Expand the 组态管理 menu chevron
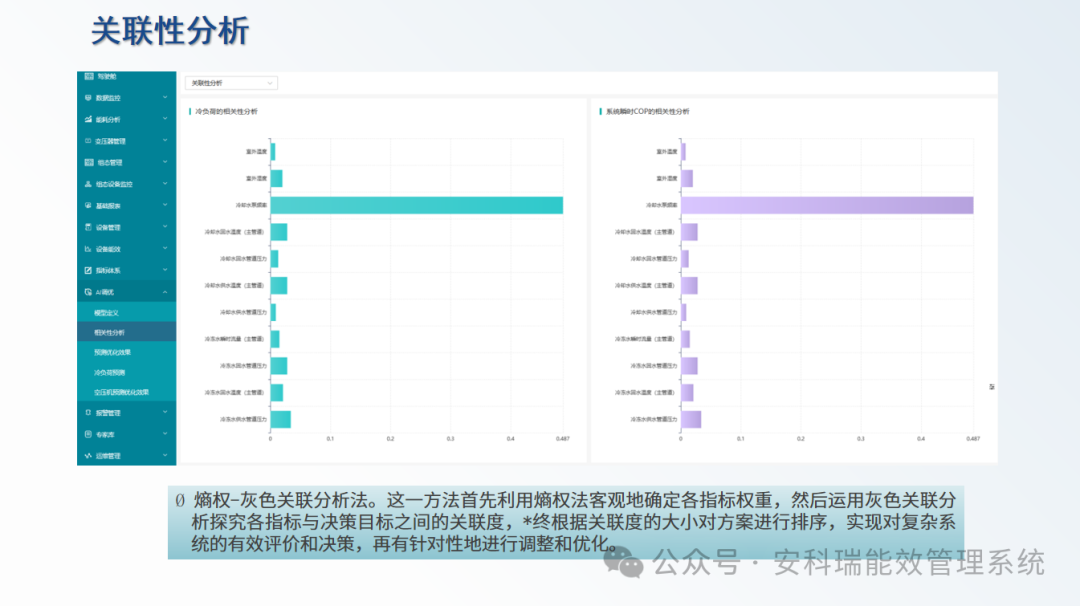Screen dimensions: 1080x606 pyautogui.click(x=165, y=163)
